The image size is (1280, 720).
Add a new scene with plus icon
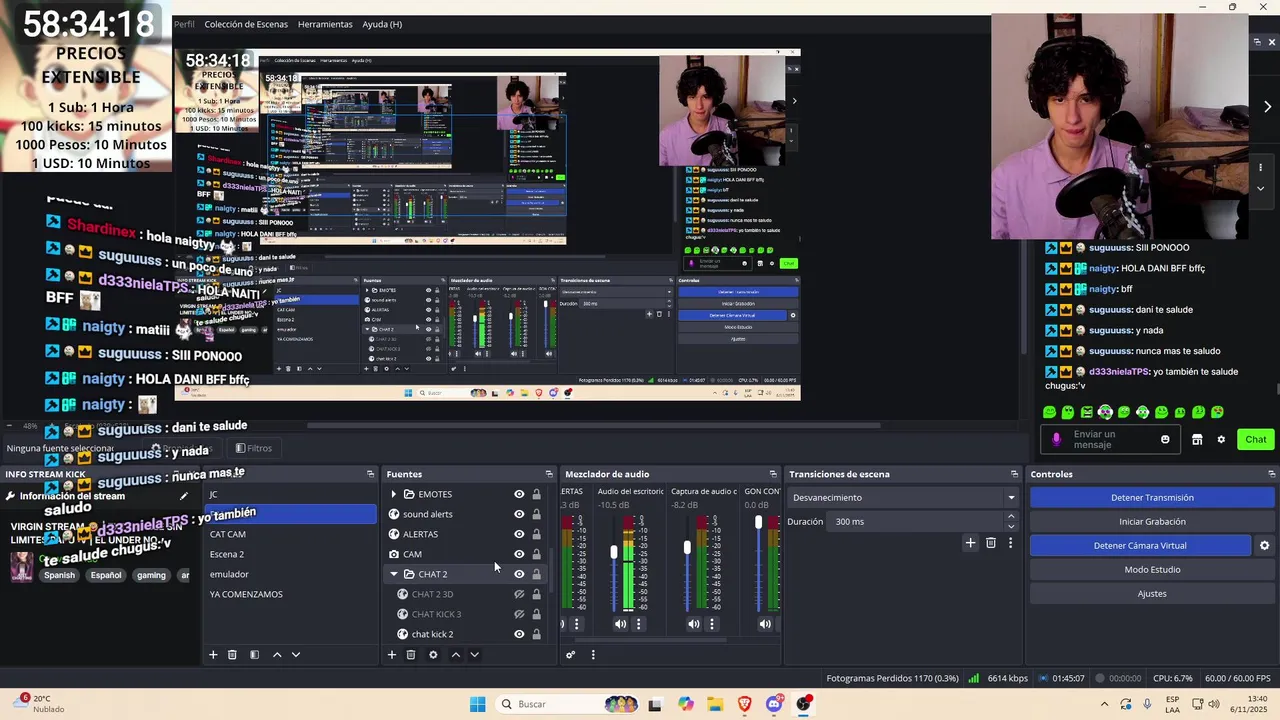pos(212,655)
